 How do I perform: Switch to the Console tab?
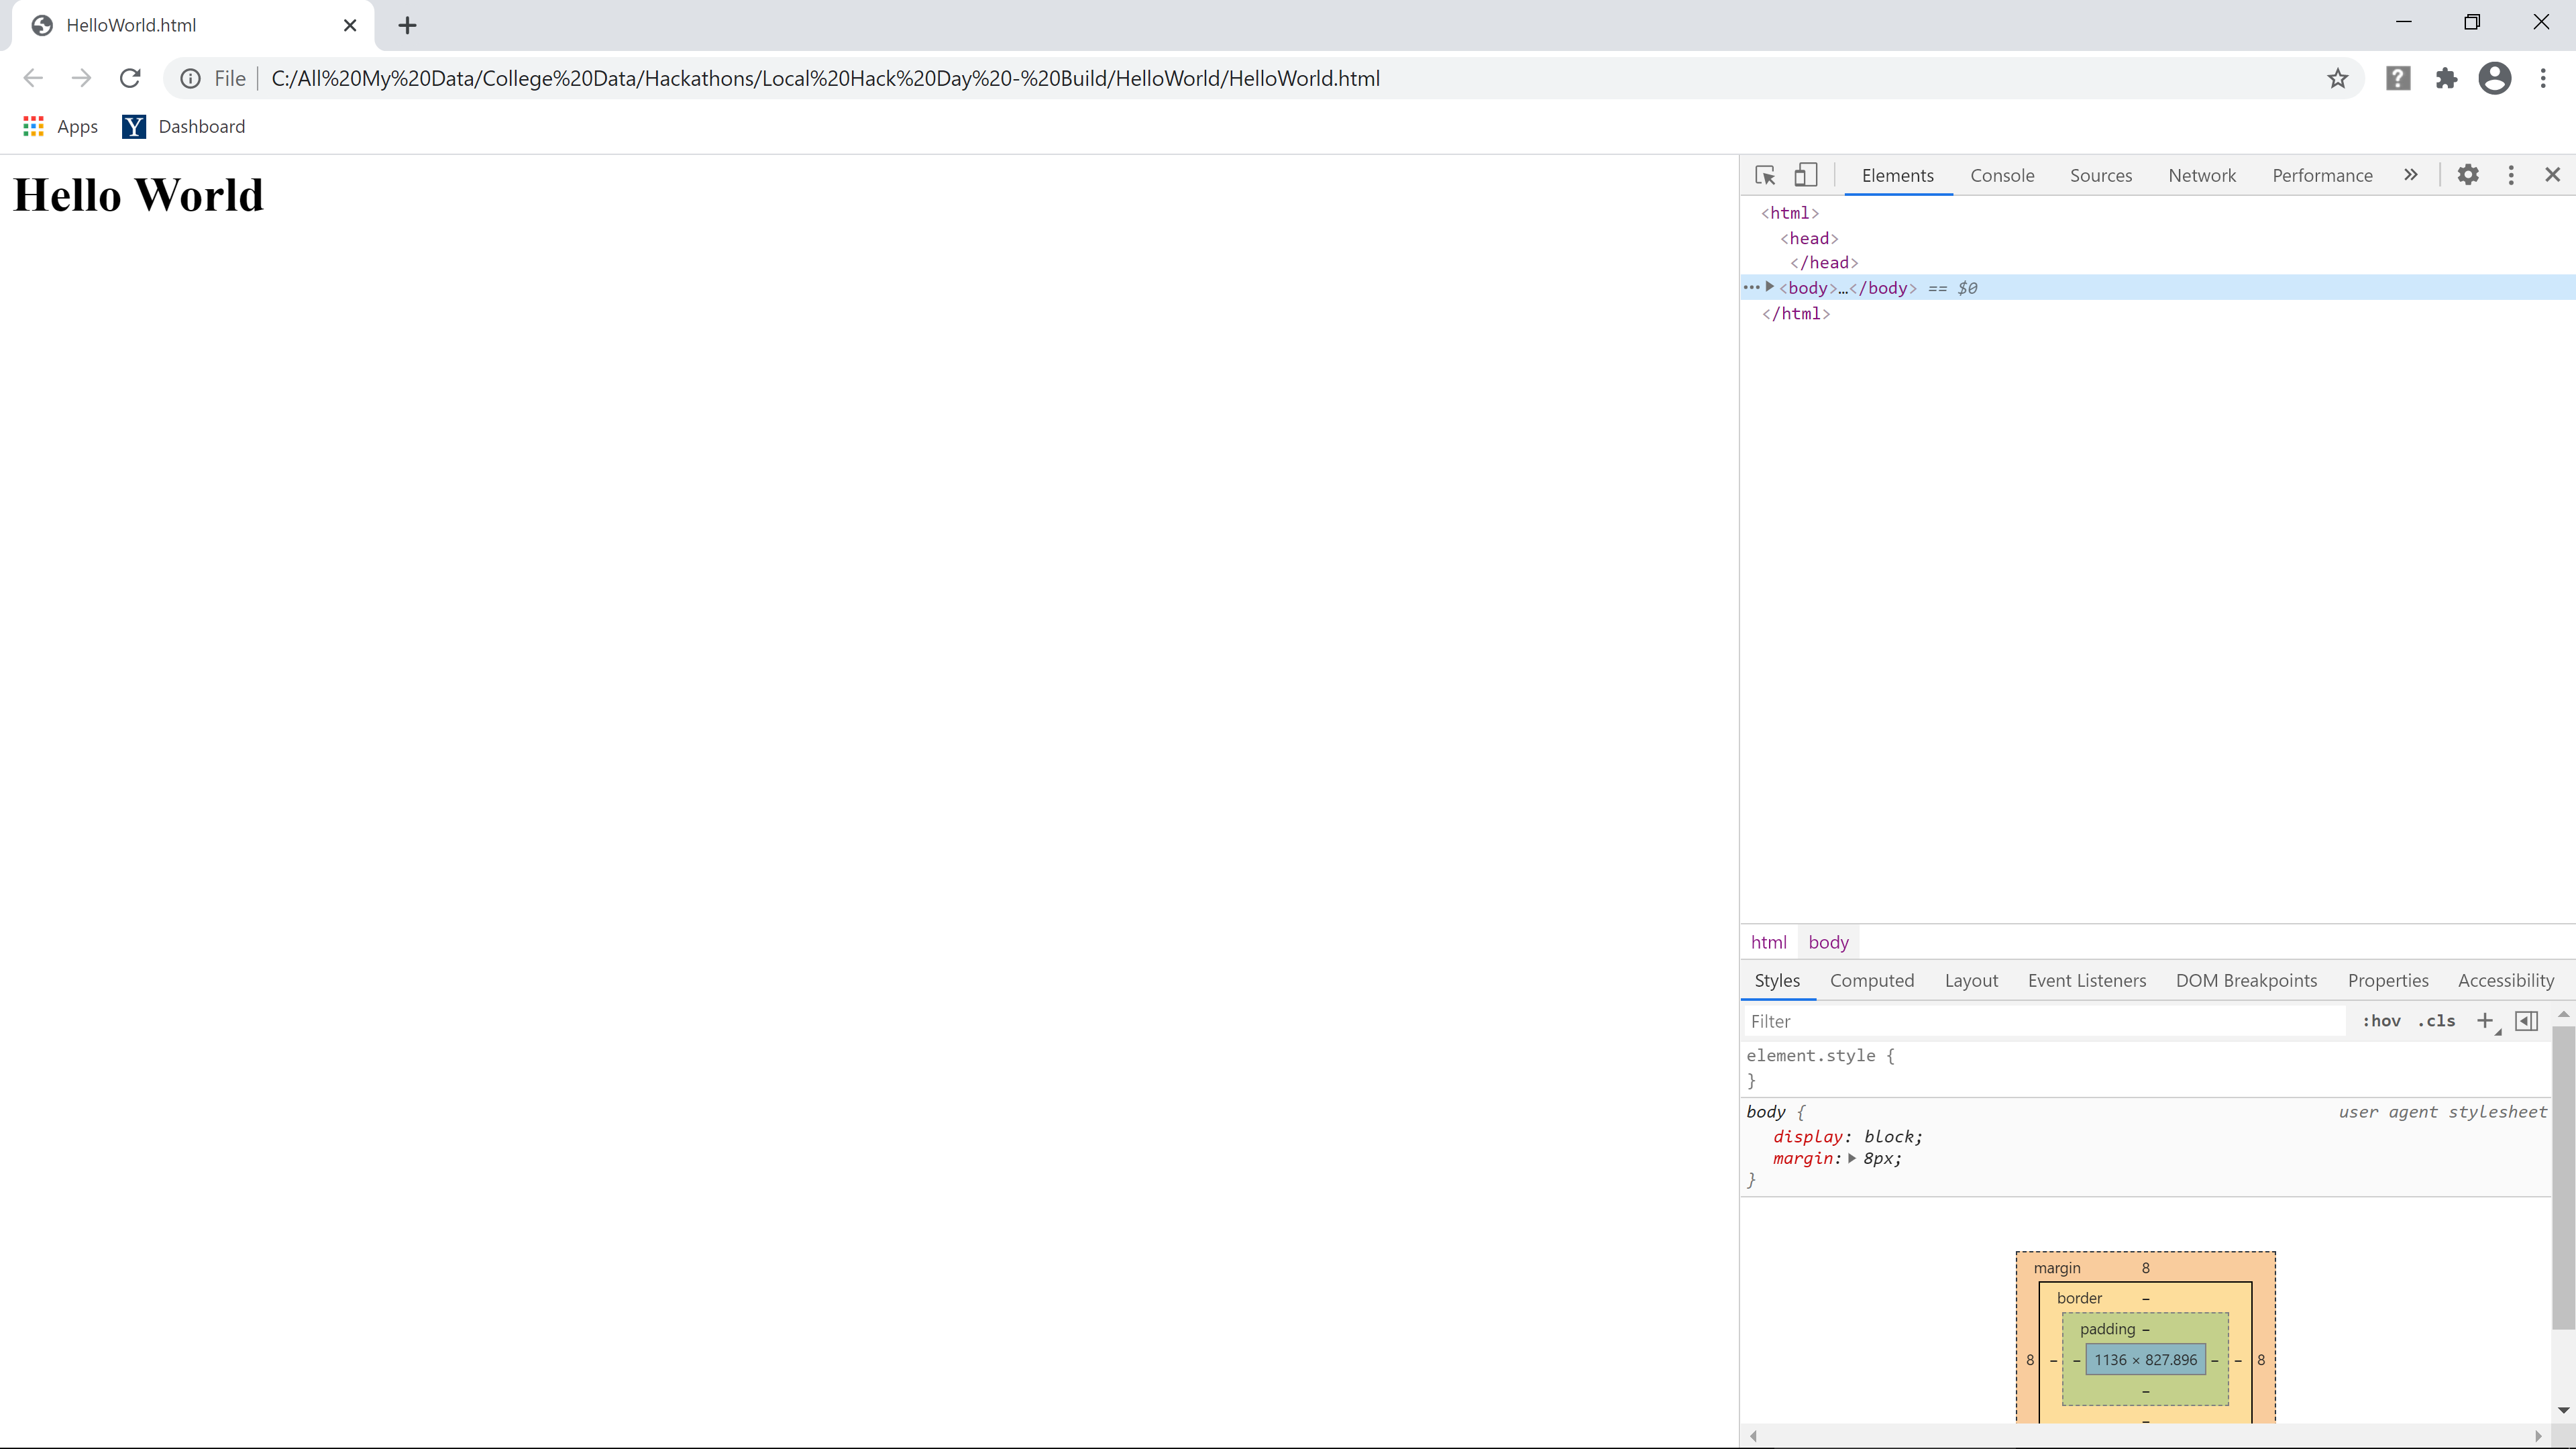pos(2002,175)
